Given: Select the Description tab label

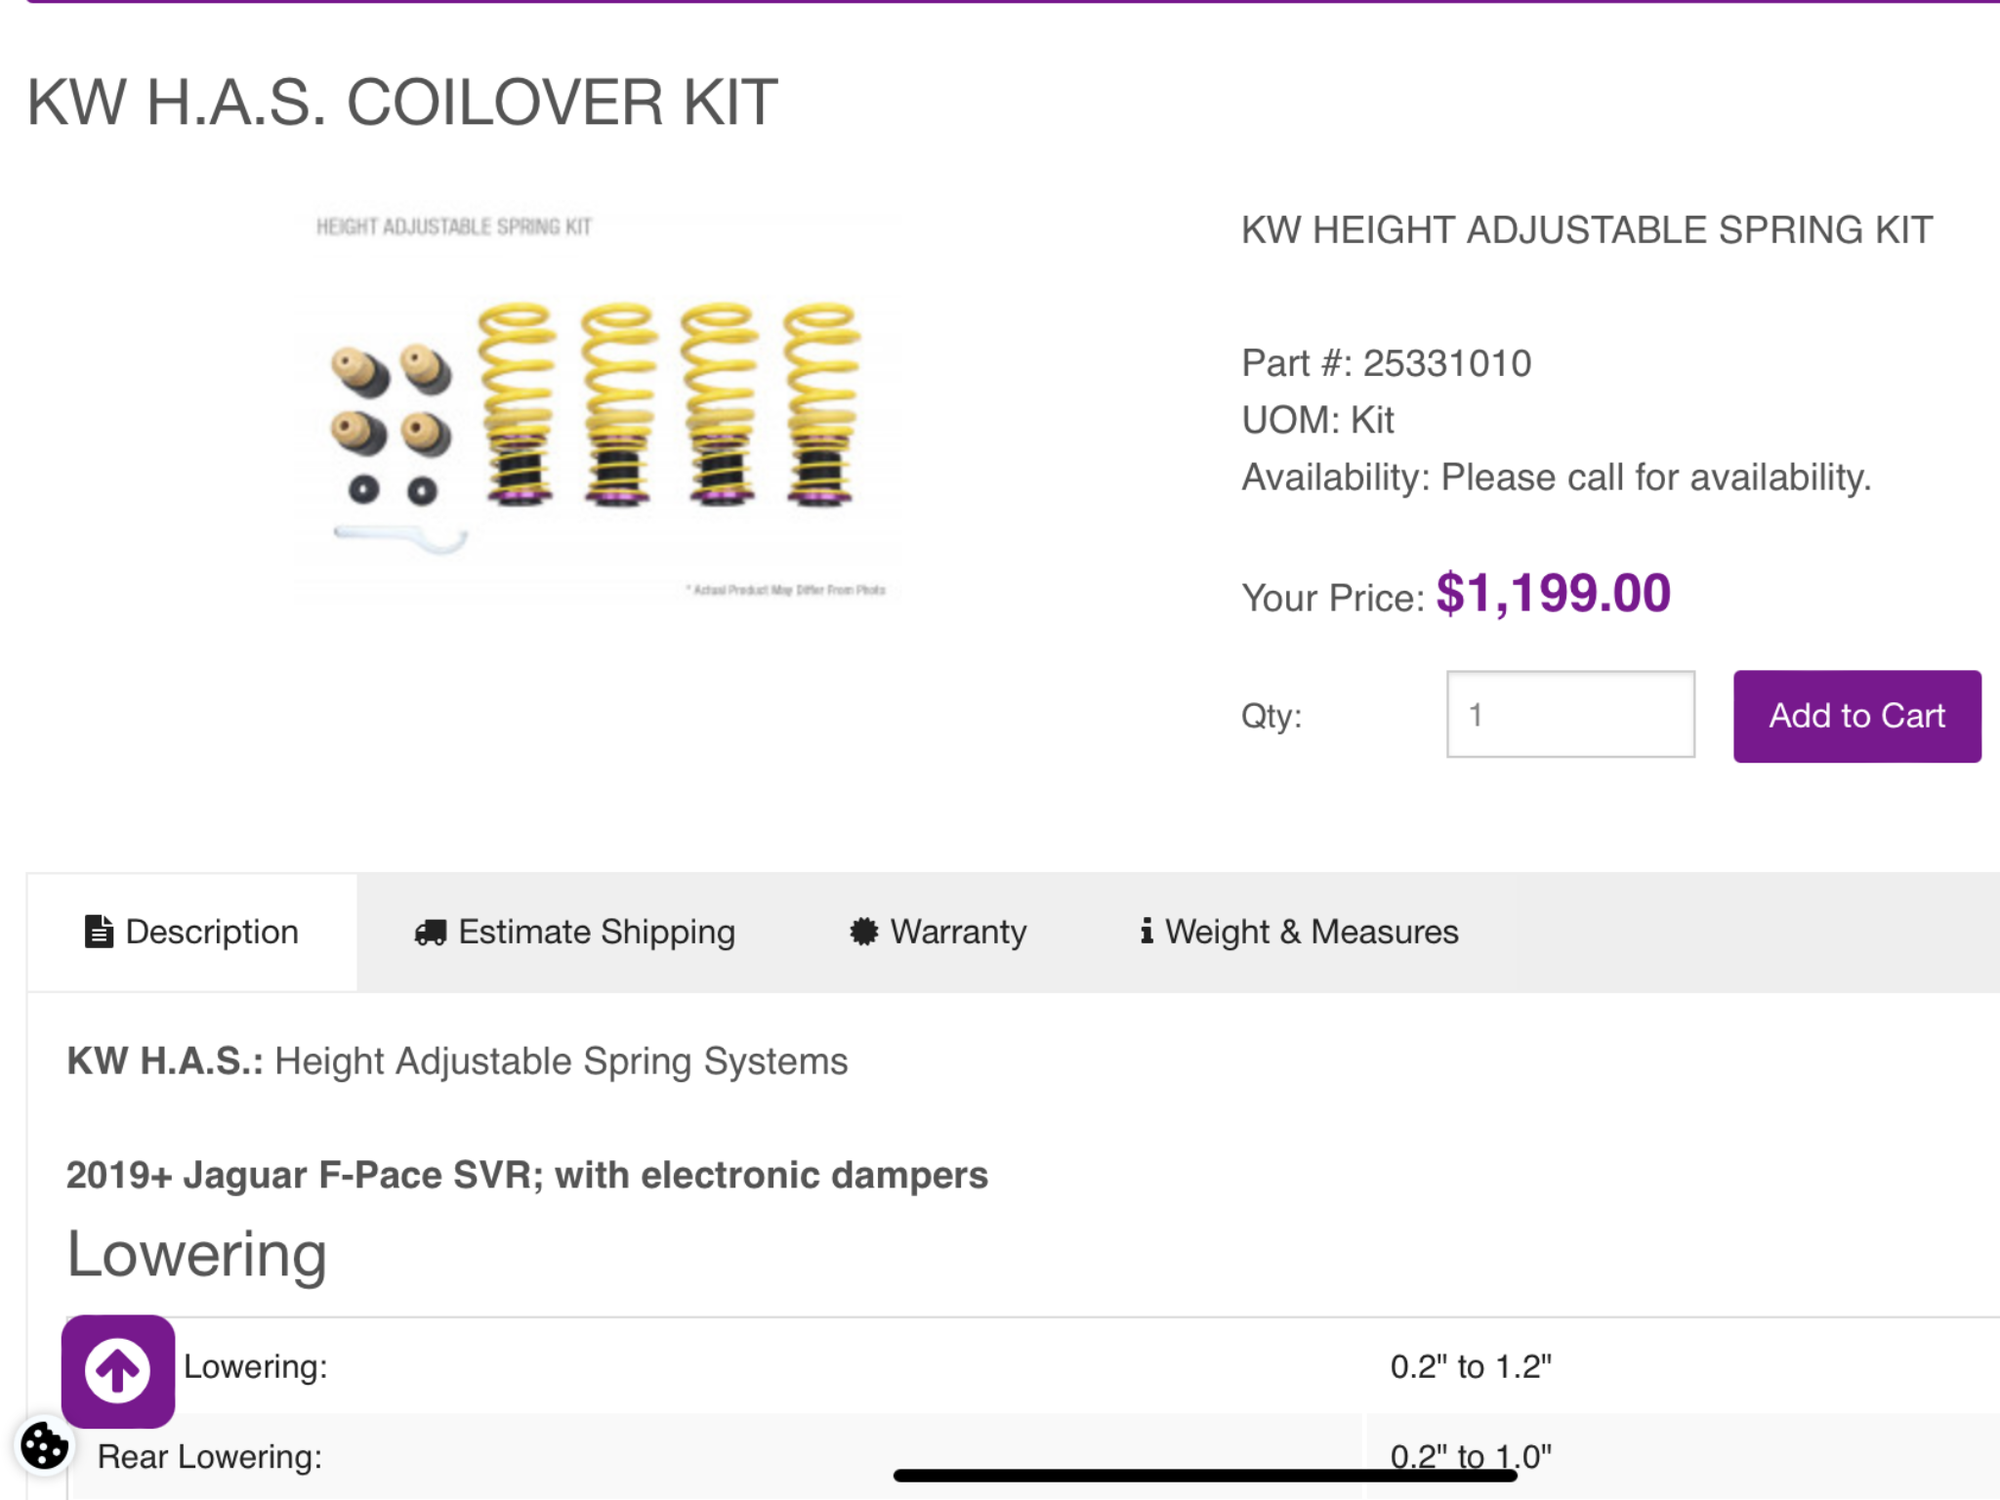Looking at the screenshot, I should click(212, 932).
